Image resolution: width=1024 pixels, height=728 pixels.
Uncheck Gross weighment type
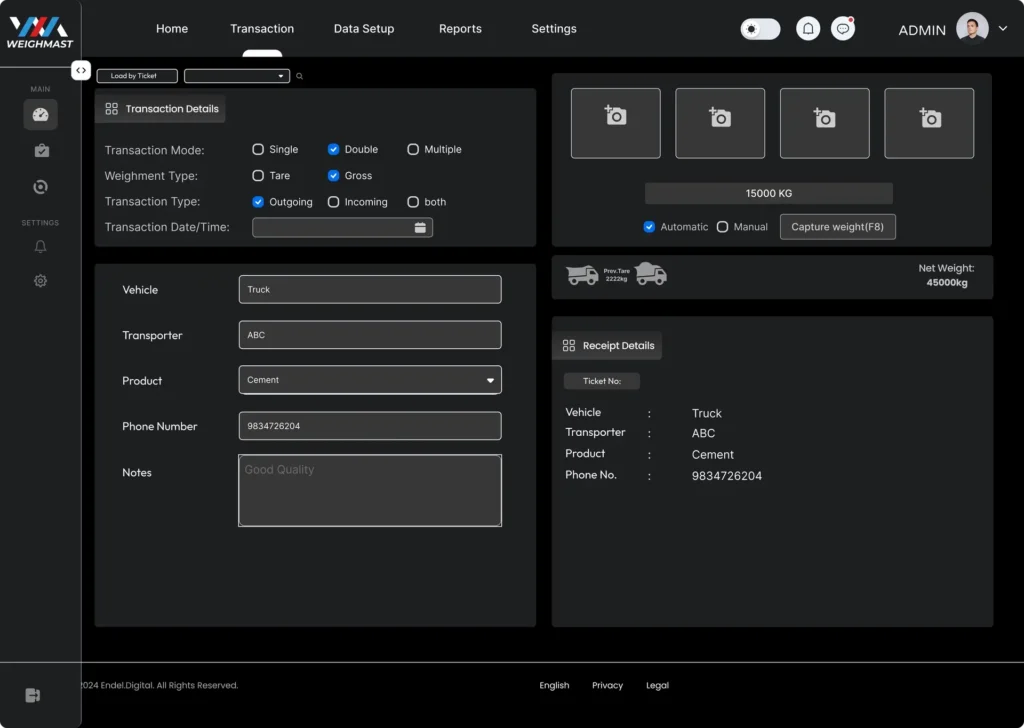pyautogui.click(x=333, y=176)
